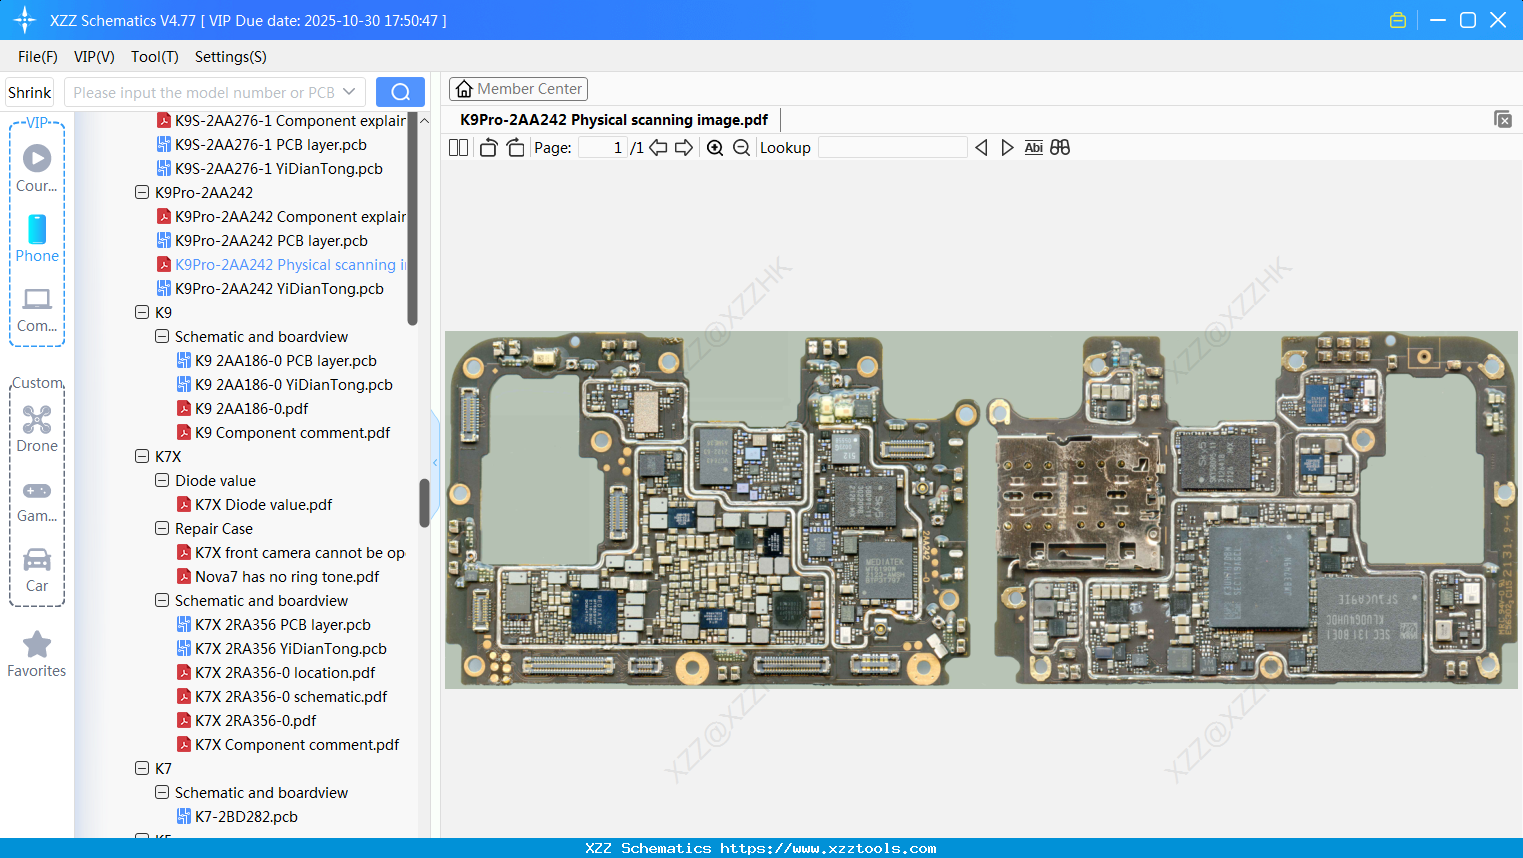Click the zoom out magnifier icon
The image size is (1523, 858).
[x=741, y=148]
